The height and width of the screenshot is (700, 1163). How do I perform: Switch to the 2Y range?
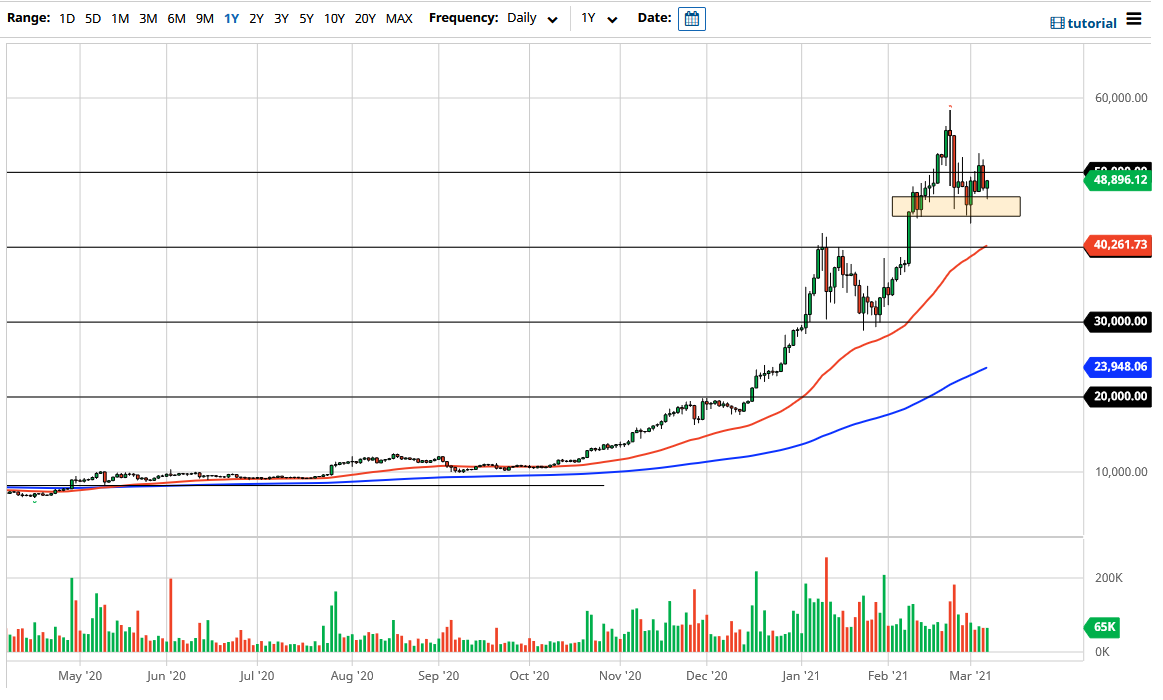pyautogui.click(x=256, y=18)
